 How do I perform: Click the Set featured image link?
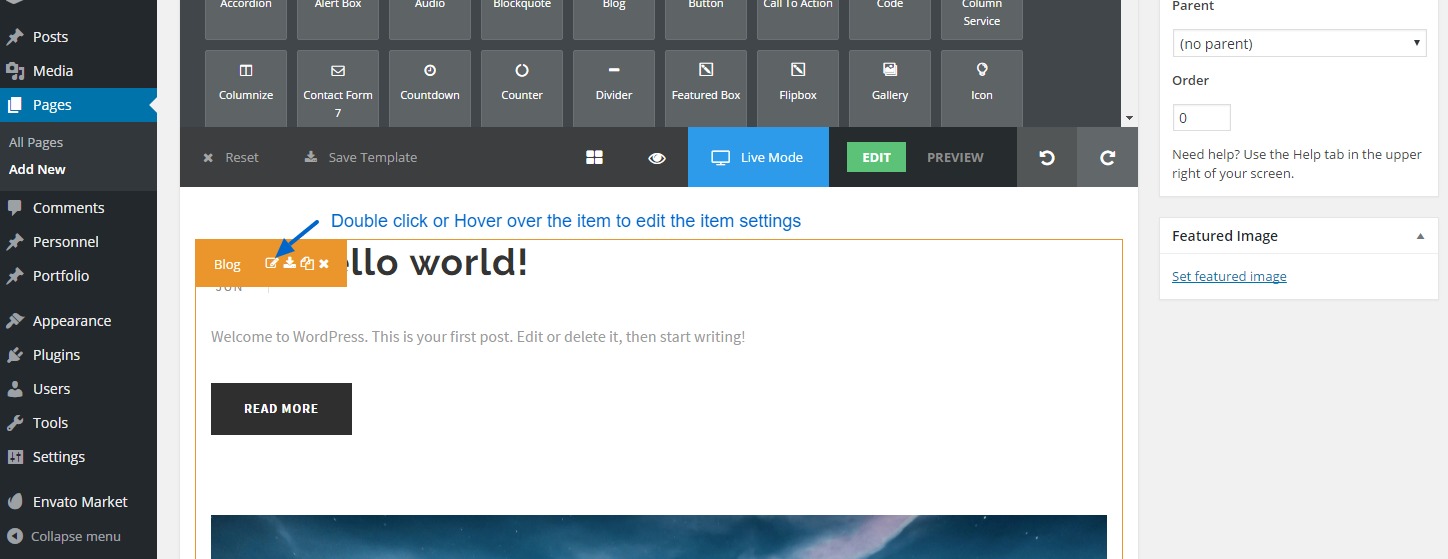[1229, 277]
